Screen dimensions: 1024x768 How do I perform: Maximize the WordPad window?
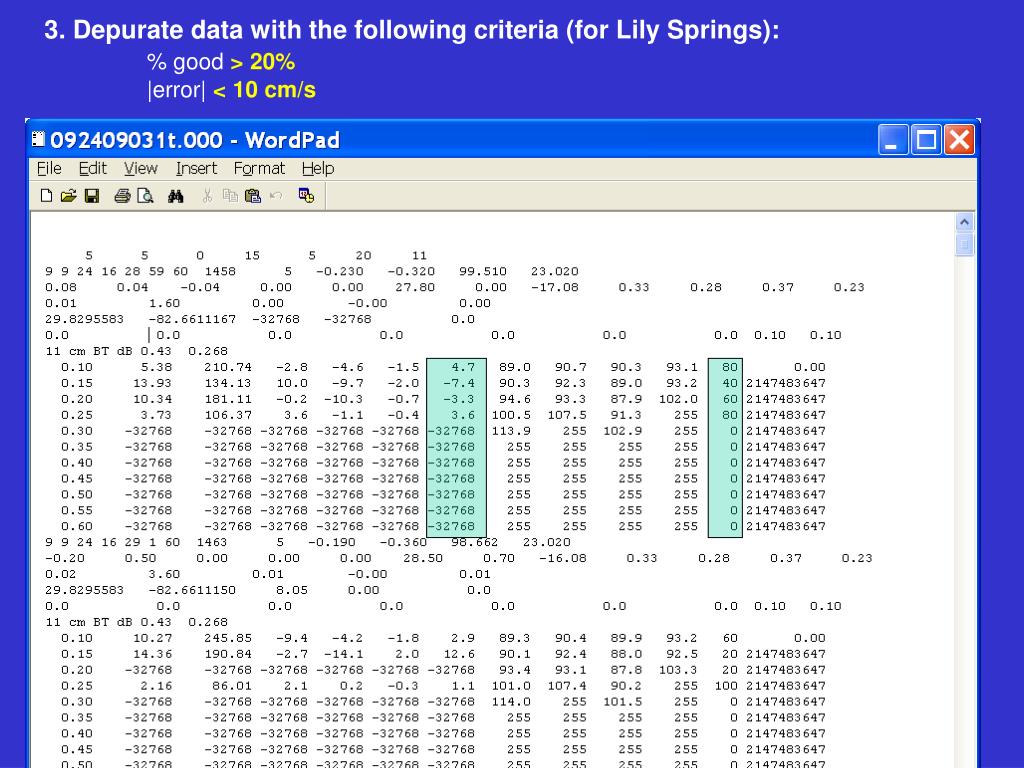pyautogui.click(x=926, y=140)
